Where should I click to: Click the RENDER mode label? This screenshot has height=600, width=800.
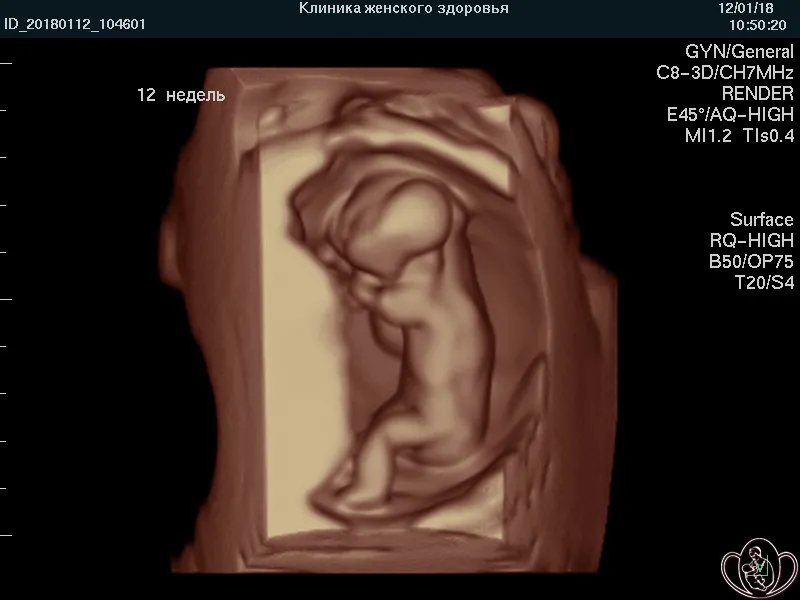click(x=758, y=93)
